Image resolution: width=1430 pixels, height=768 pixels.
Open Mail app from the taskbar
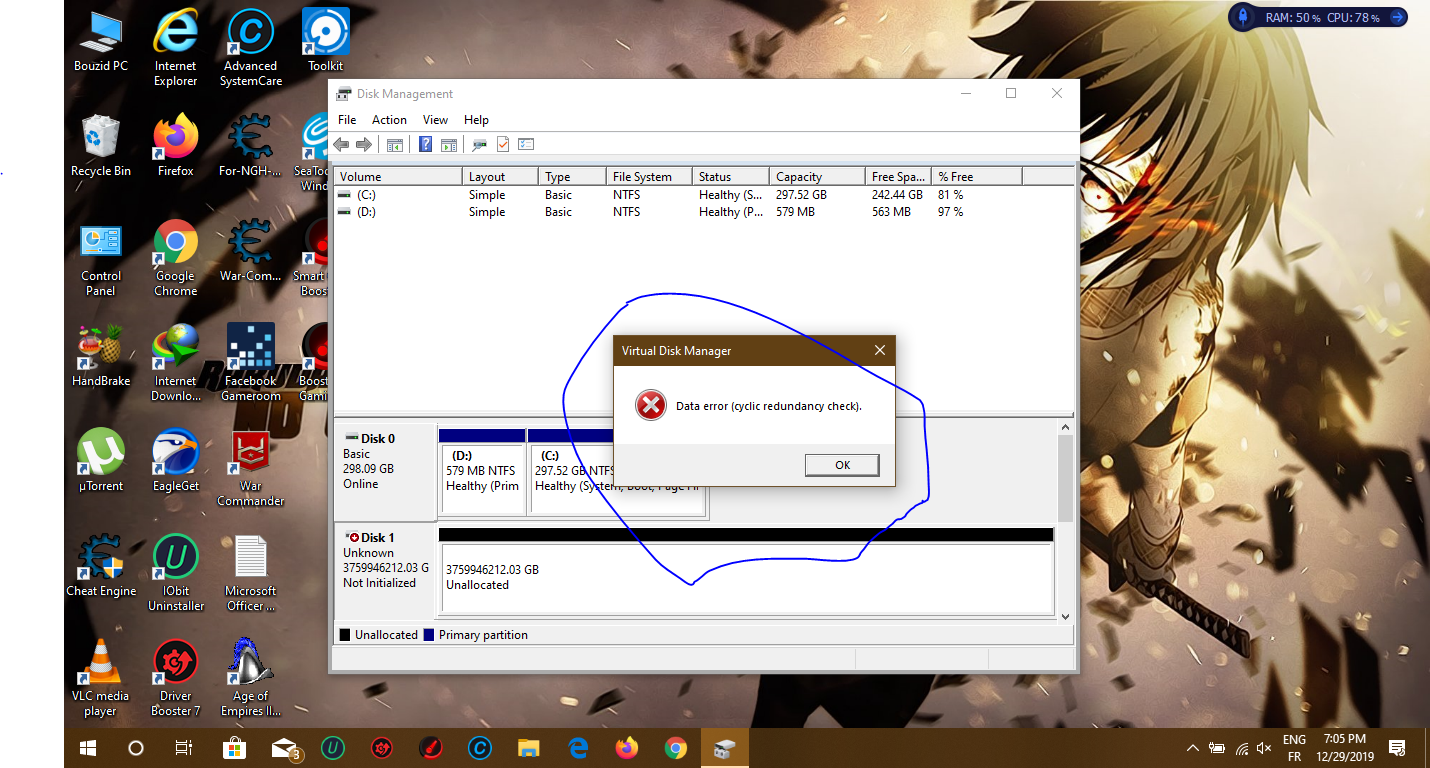coord(285,748)
